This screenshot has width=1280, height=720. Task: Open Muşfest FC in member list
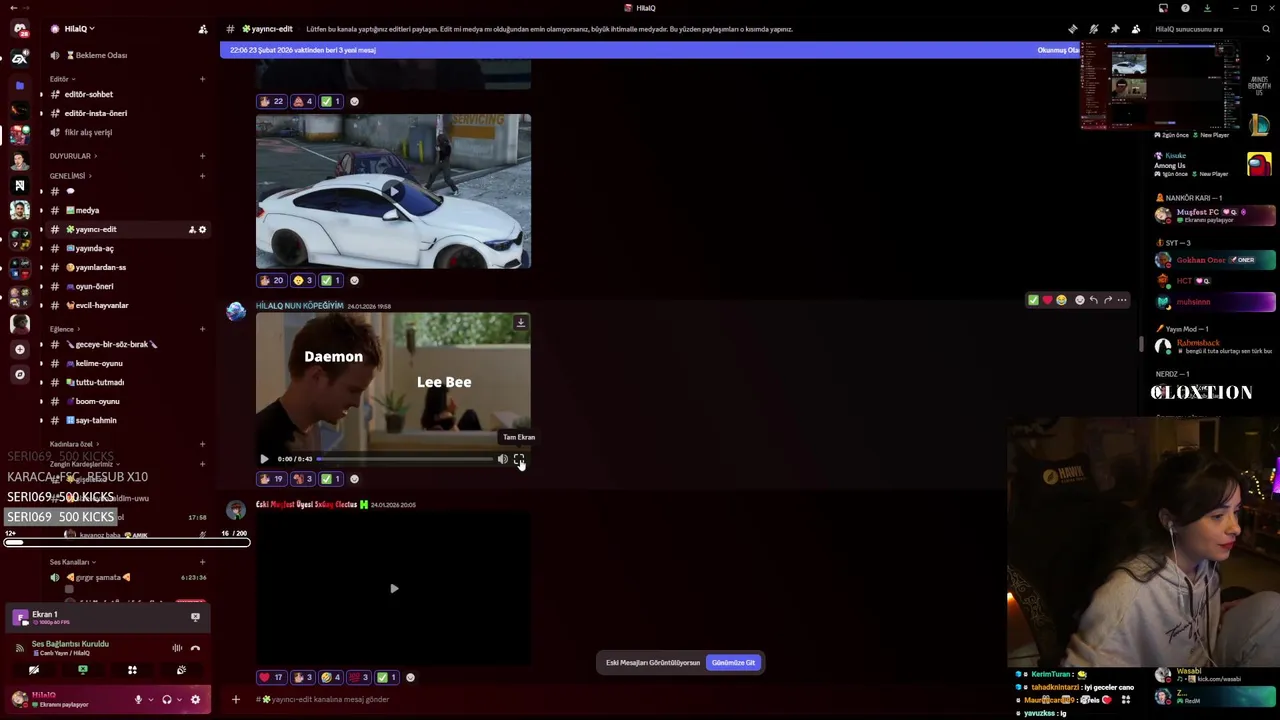[1215, 215]
